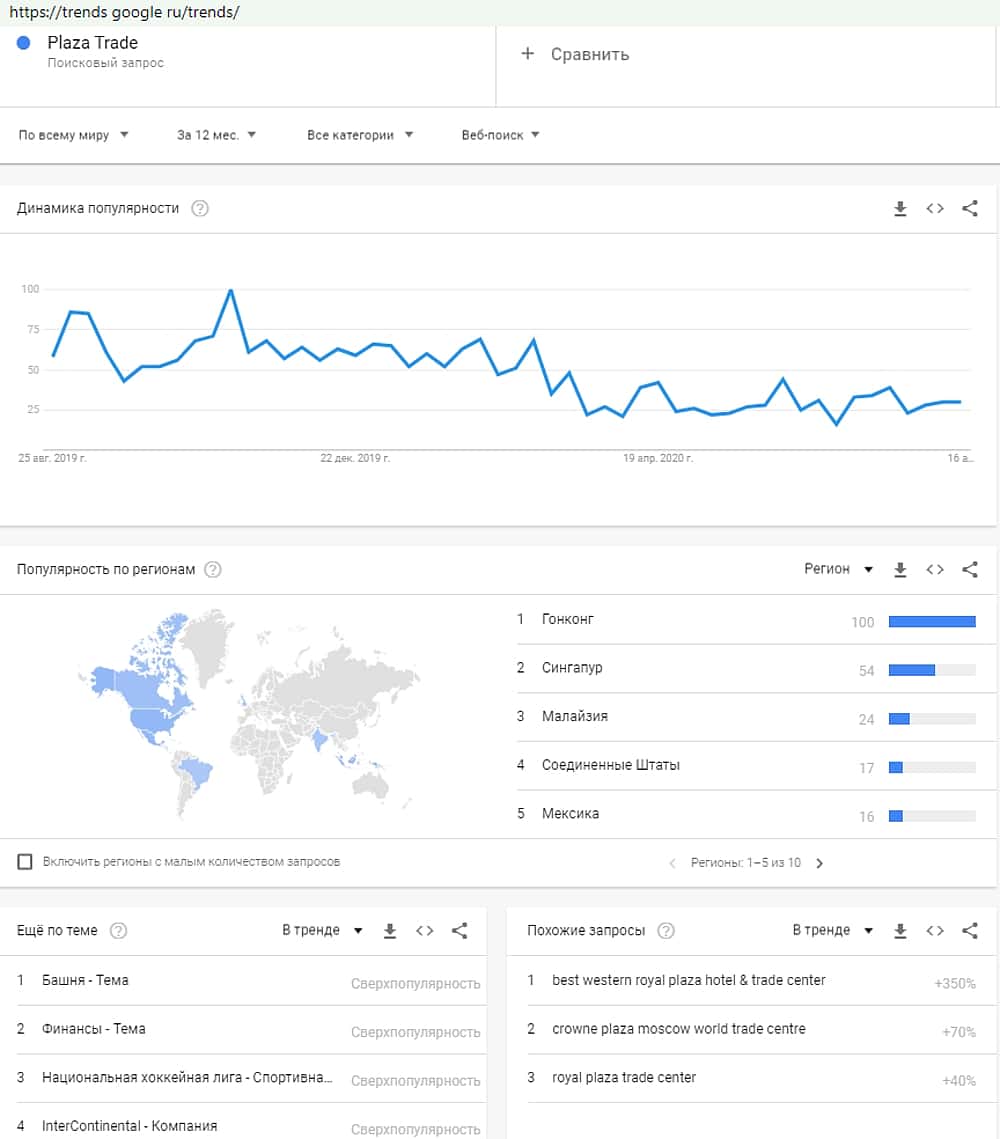This screenshot has height=1139, width=1000.
Task: Share the Динамика популярности chart
Action: point(969,209)
